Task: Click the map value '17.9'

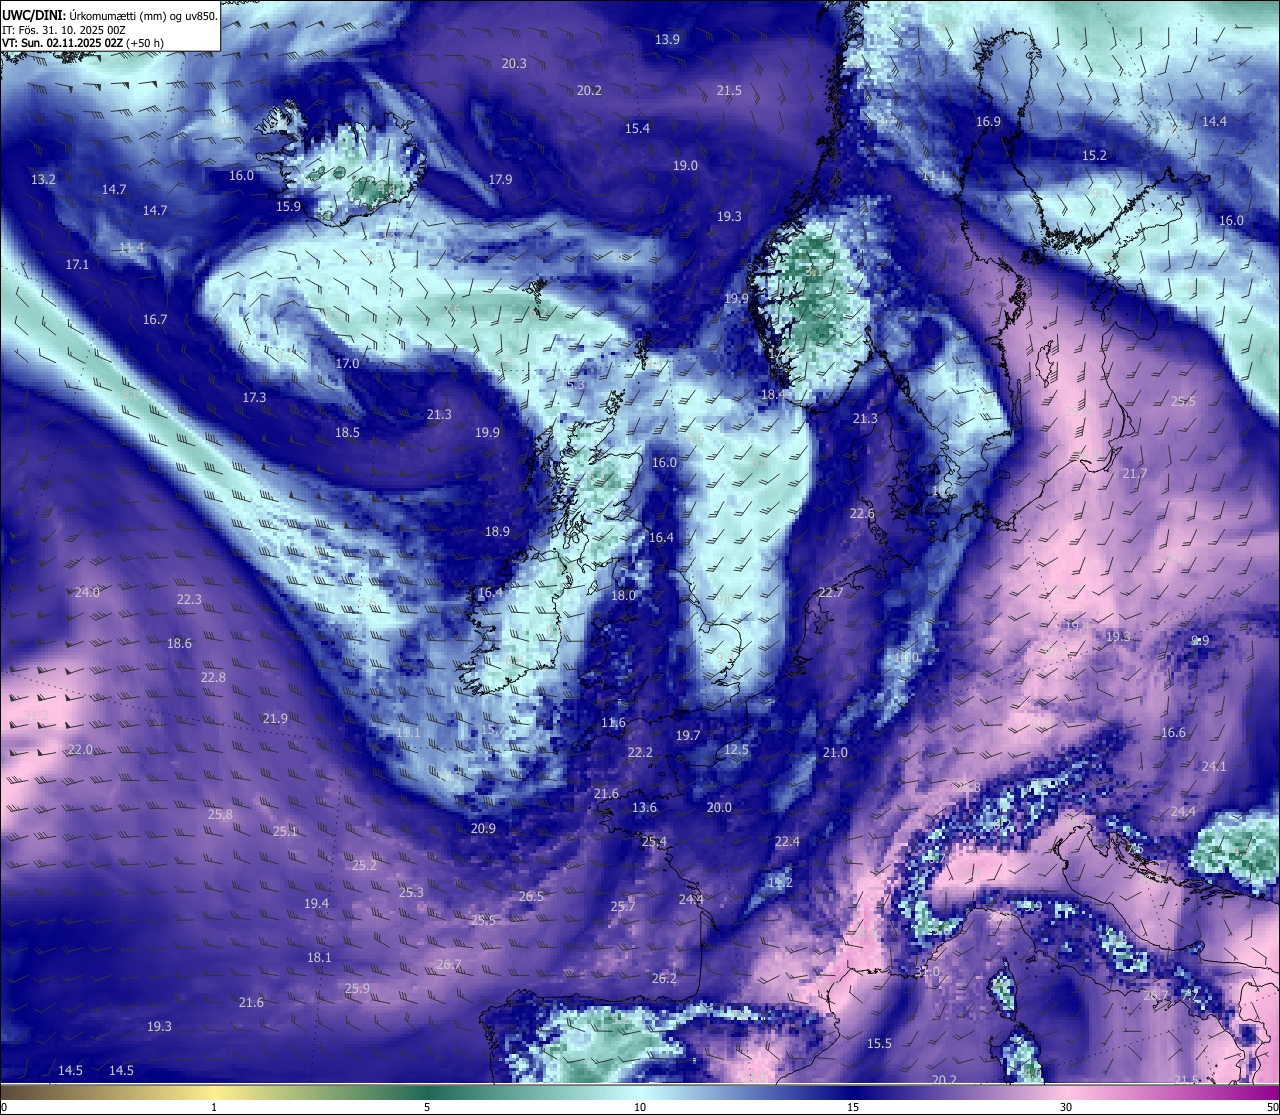Action: (x=500, y=179)
